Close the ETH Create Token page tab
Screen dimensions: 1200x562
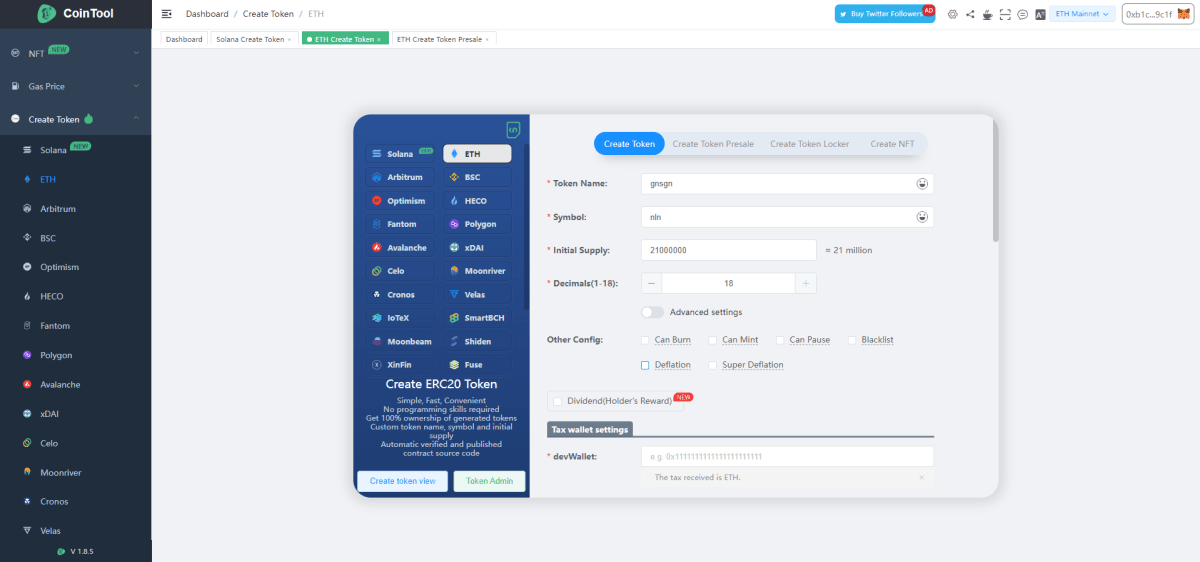coord(379,39)
